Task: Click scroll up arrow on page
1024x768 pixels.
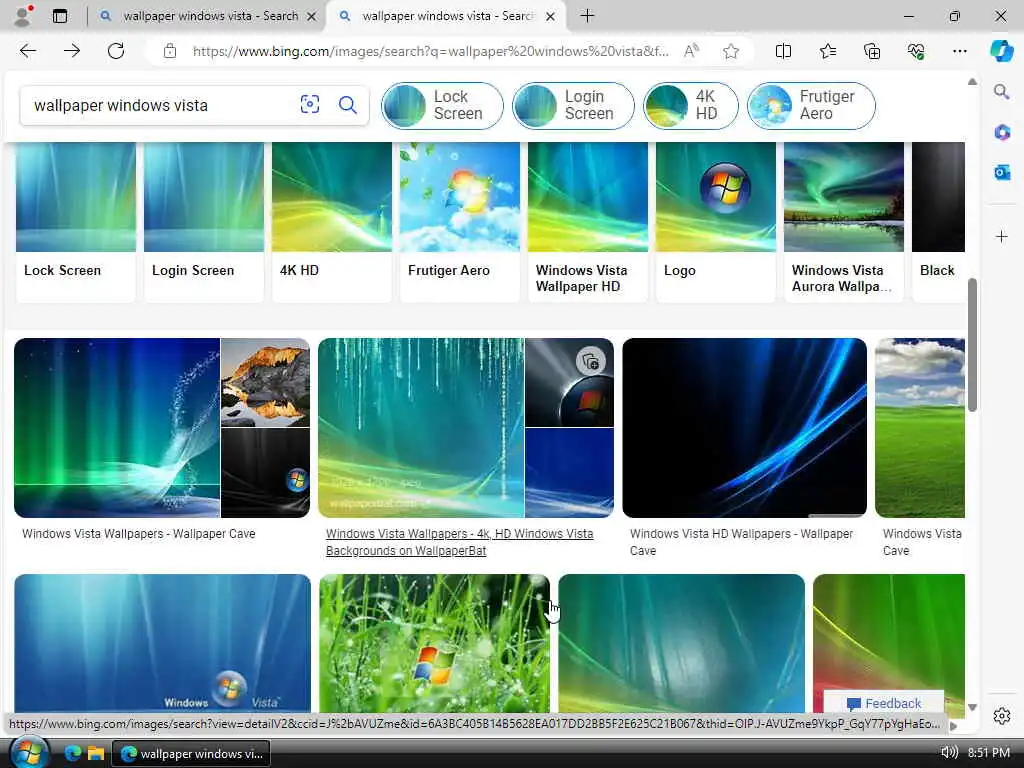Action: tap(972, 82)
